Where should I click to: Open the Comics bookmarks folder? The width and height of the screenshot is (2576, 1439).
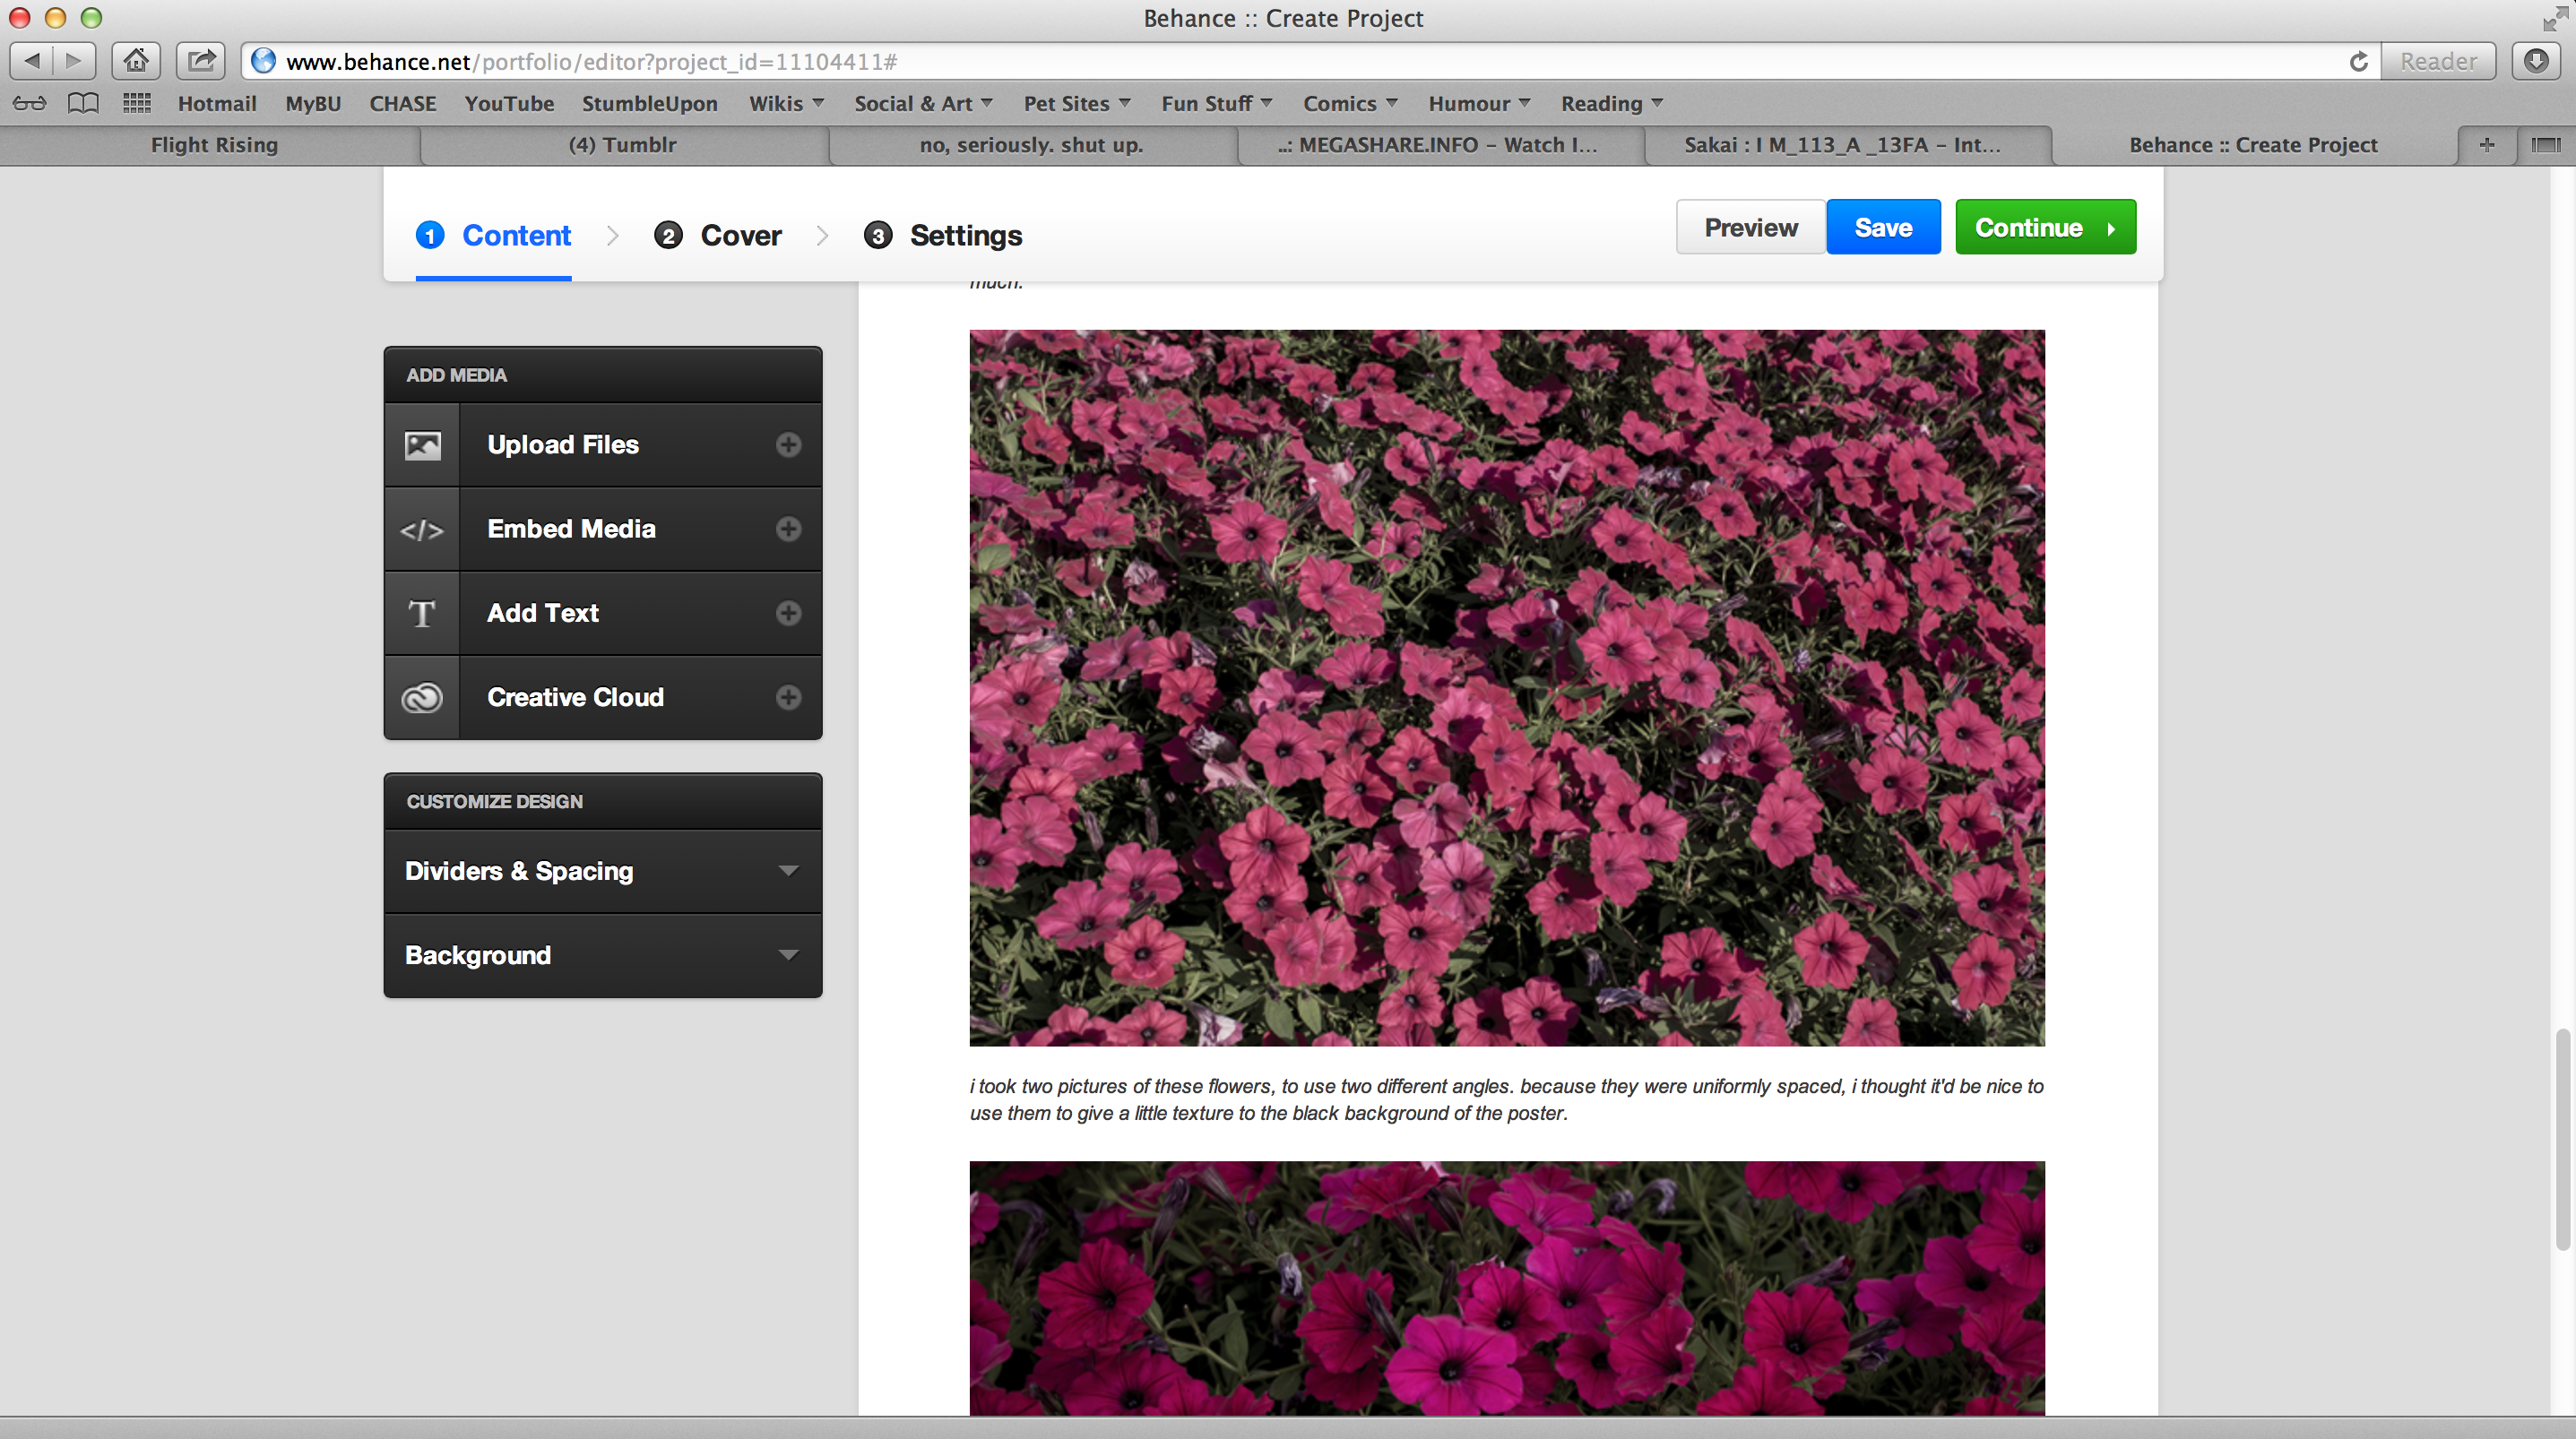(x=1350, y=103)
